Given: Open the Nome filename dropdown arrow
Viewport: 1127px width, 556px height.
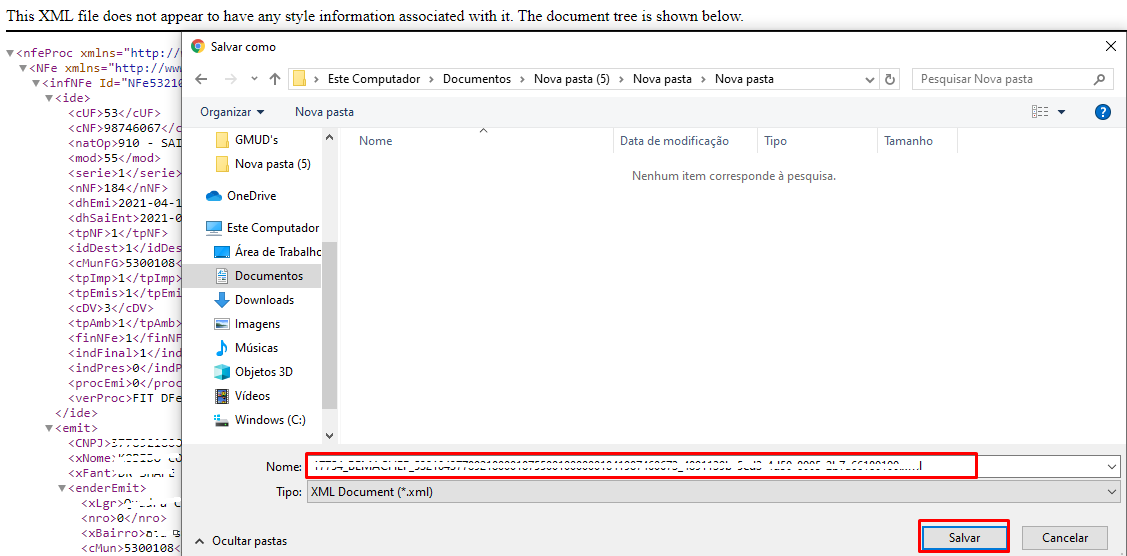Looking at the screenshot, I should pyautogui.click(x=1113, y=467).
